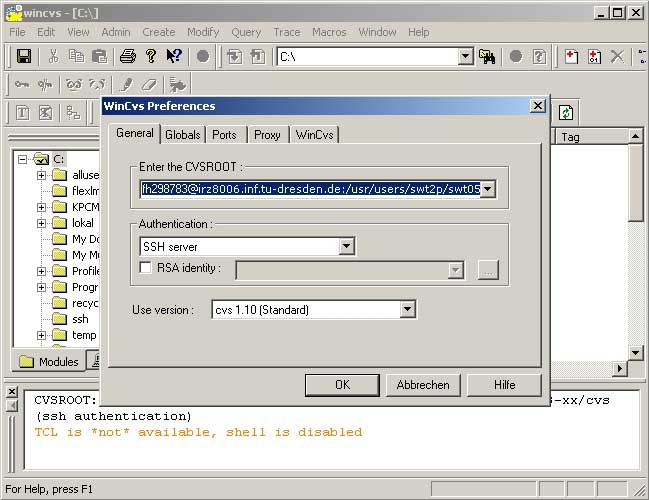This screenshot has height=500, width=649.
Task: Expand the Progr folder node
Action: (41, 287)
